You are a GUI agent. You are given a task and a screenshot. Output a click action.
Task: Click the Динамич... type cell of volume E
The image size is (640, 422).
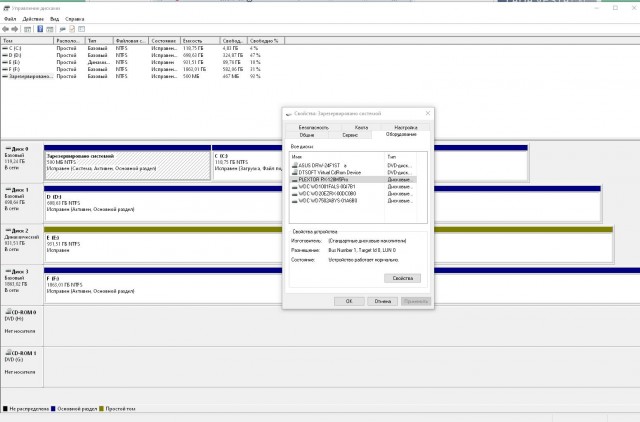click(98, 62)
